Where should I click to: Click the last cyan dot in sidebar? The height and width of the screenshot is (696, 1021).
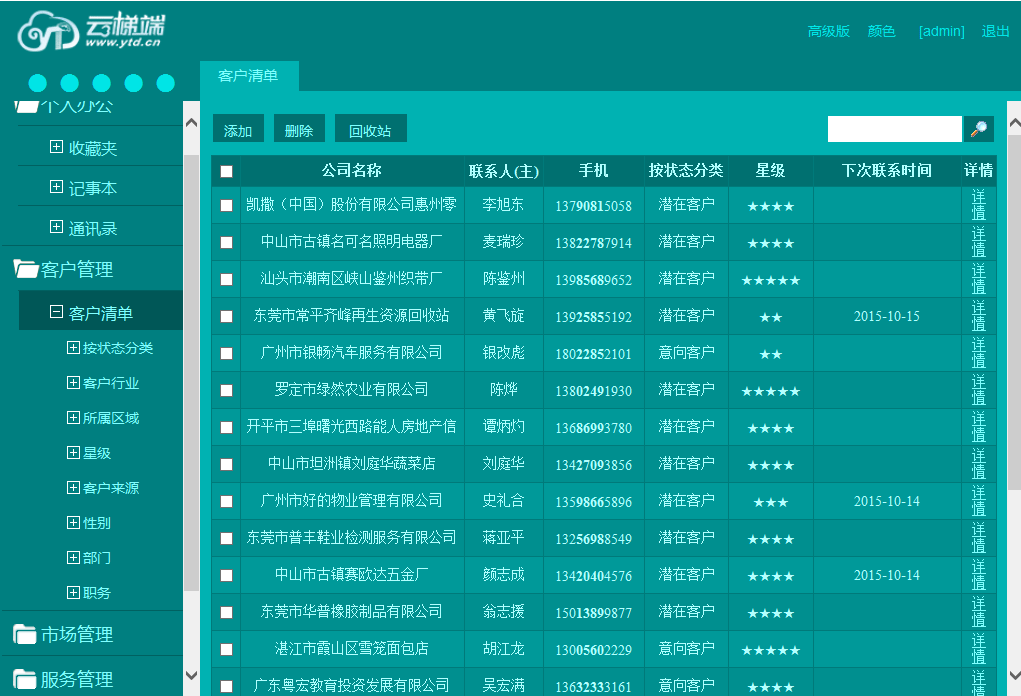coord(166,83)
